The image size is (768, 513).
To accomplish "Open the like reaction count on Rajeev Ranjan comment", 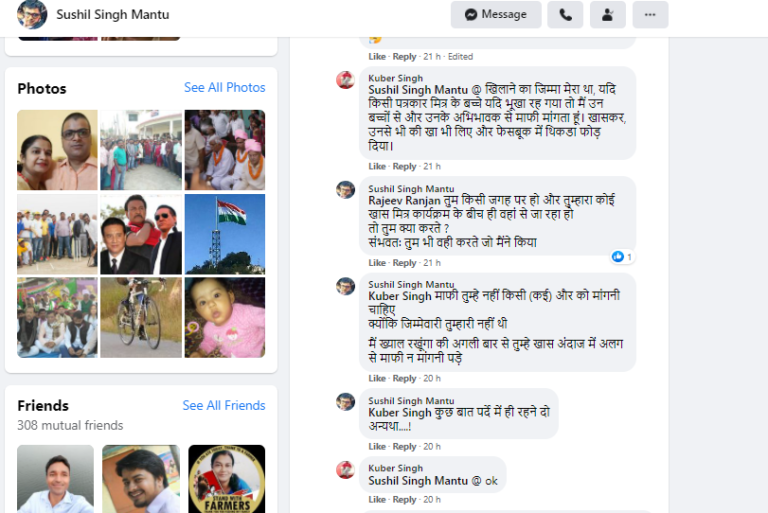I will pyautogui.click(x=623, y=257).
